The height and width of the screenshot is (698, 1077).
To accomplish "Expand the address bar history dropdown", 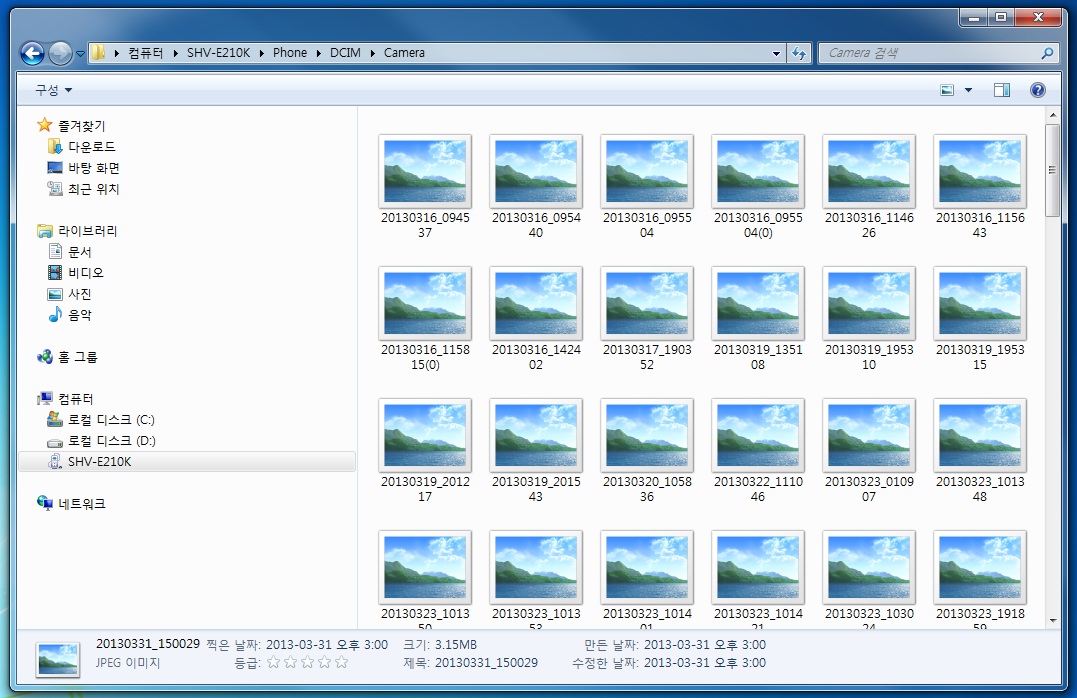I will tap(777, 53).
